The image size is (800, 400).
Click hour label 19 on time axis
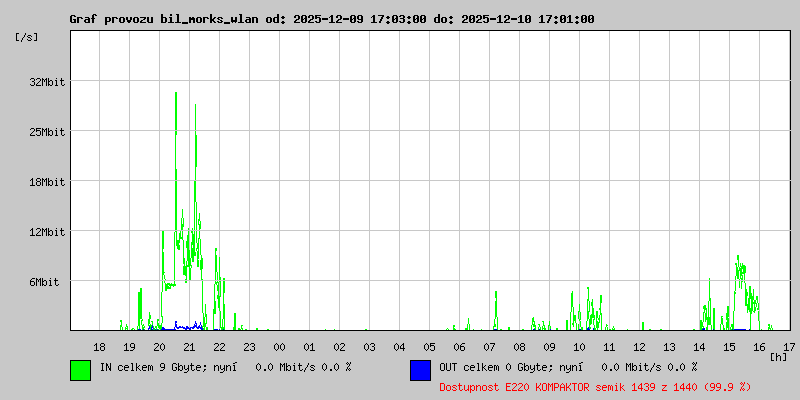[x=130, y=347]
